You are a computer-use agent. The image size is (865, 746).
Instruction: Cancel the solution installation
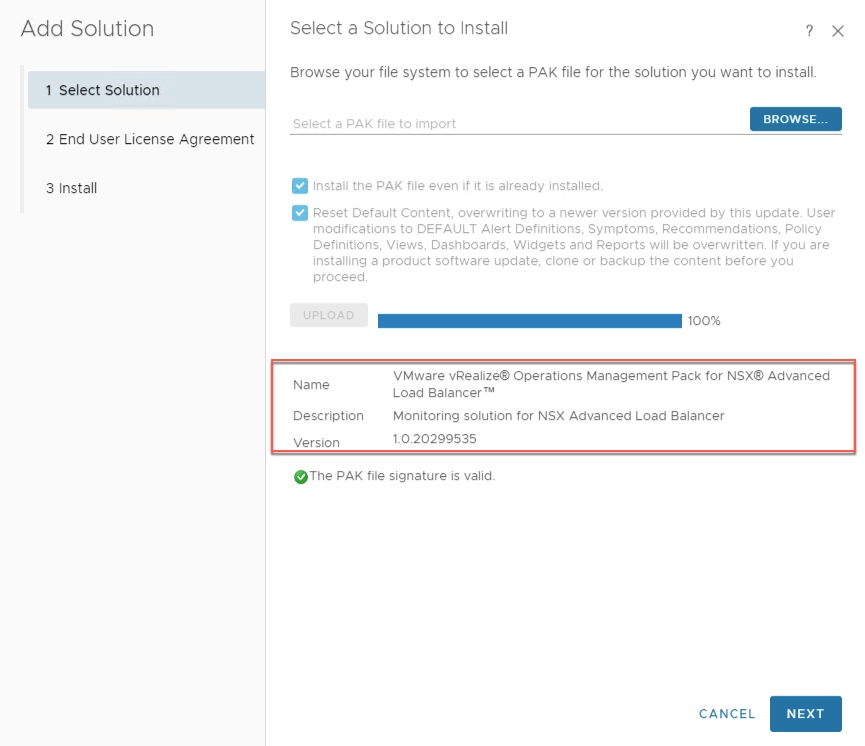(727, 714)
